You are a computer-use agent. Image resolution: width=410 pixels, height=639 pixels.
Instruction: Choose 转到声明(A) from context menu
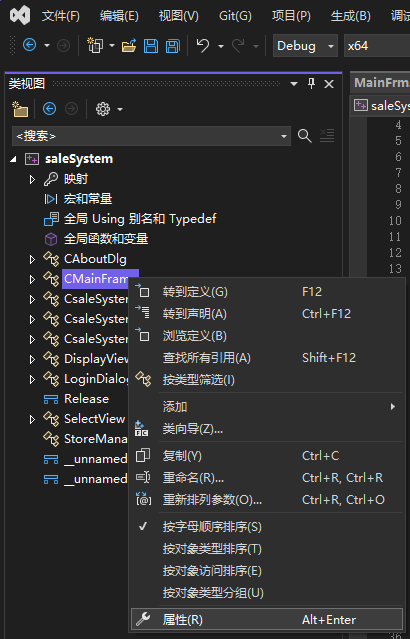(x=267, y=313)
